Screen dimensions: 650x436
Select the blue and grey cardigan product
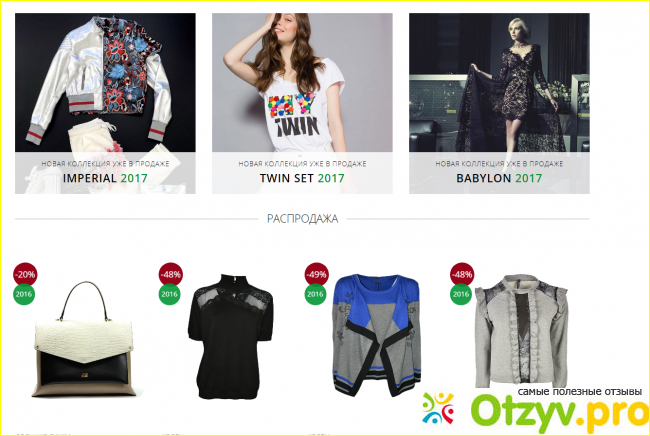coord(377,335)
